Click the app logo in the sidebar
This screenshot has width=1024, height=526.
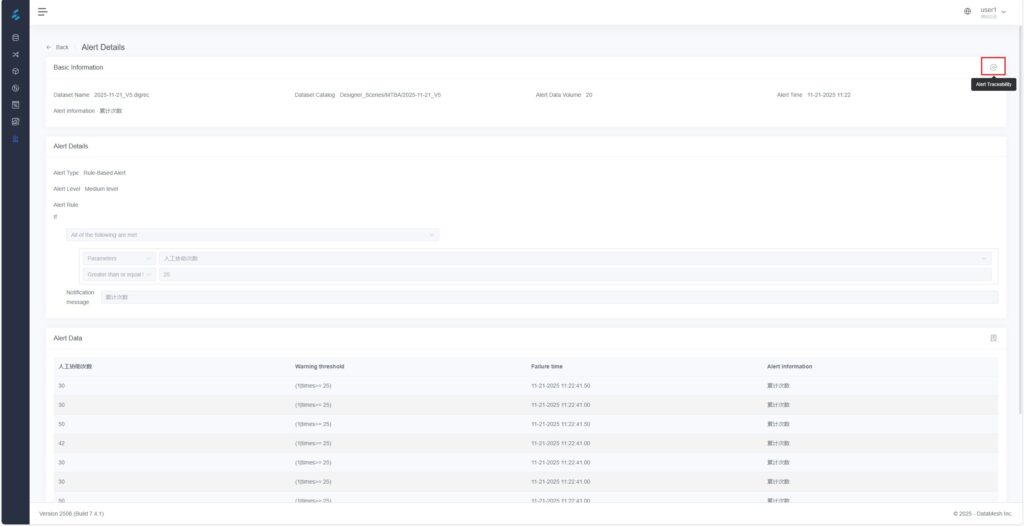[x=15, y=12]
